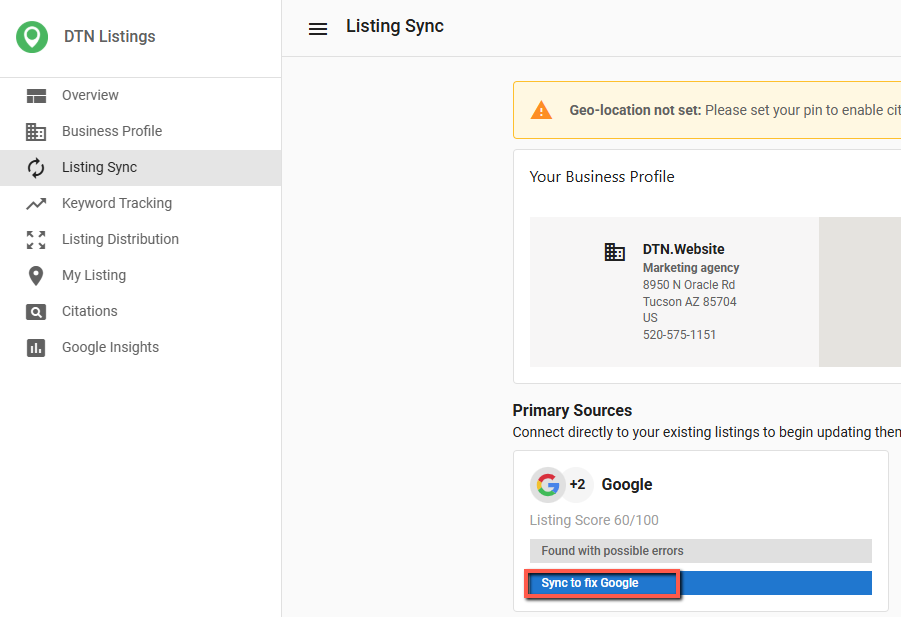The image size is (901, 617).
Task: Open Overview in the sidebar
Action: 140,95
